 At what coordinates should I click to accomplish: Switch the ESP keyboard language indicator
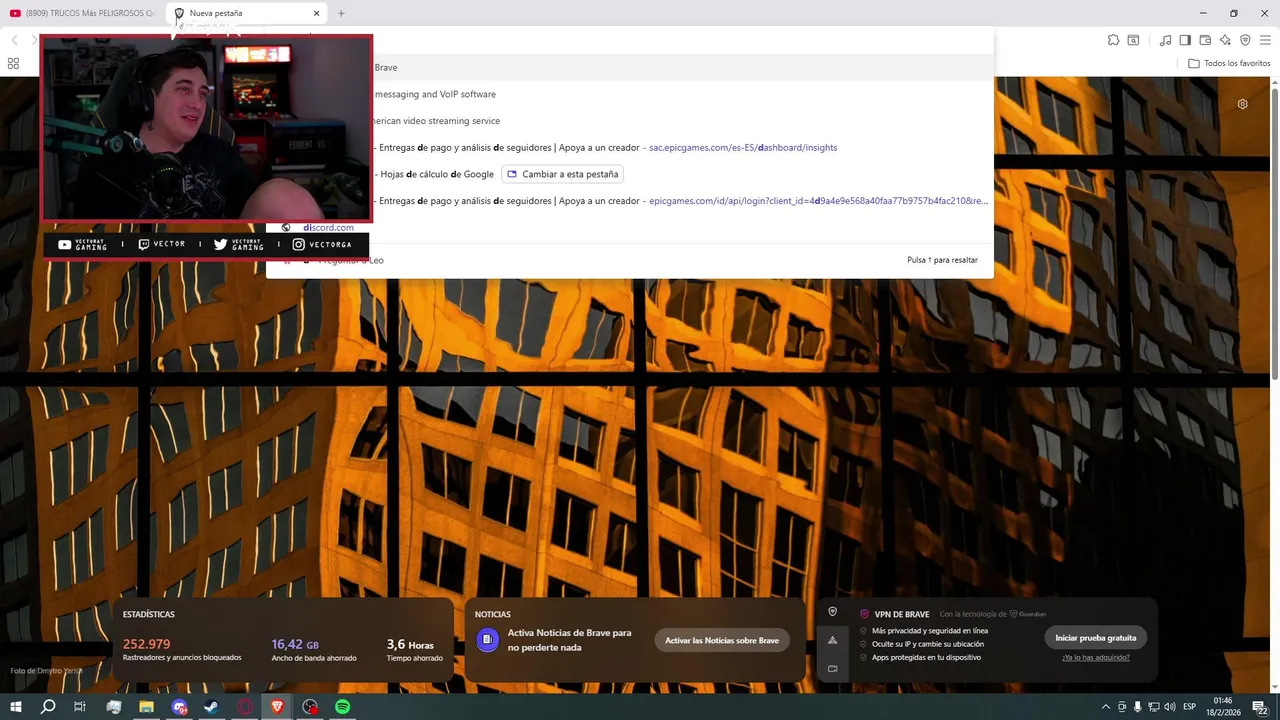click(1190, 707)
